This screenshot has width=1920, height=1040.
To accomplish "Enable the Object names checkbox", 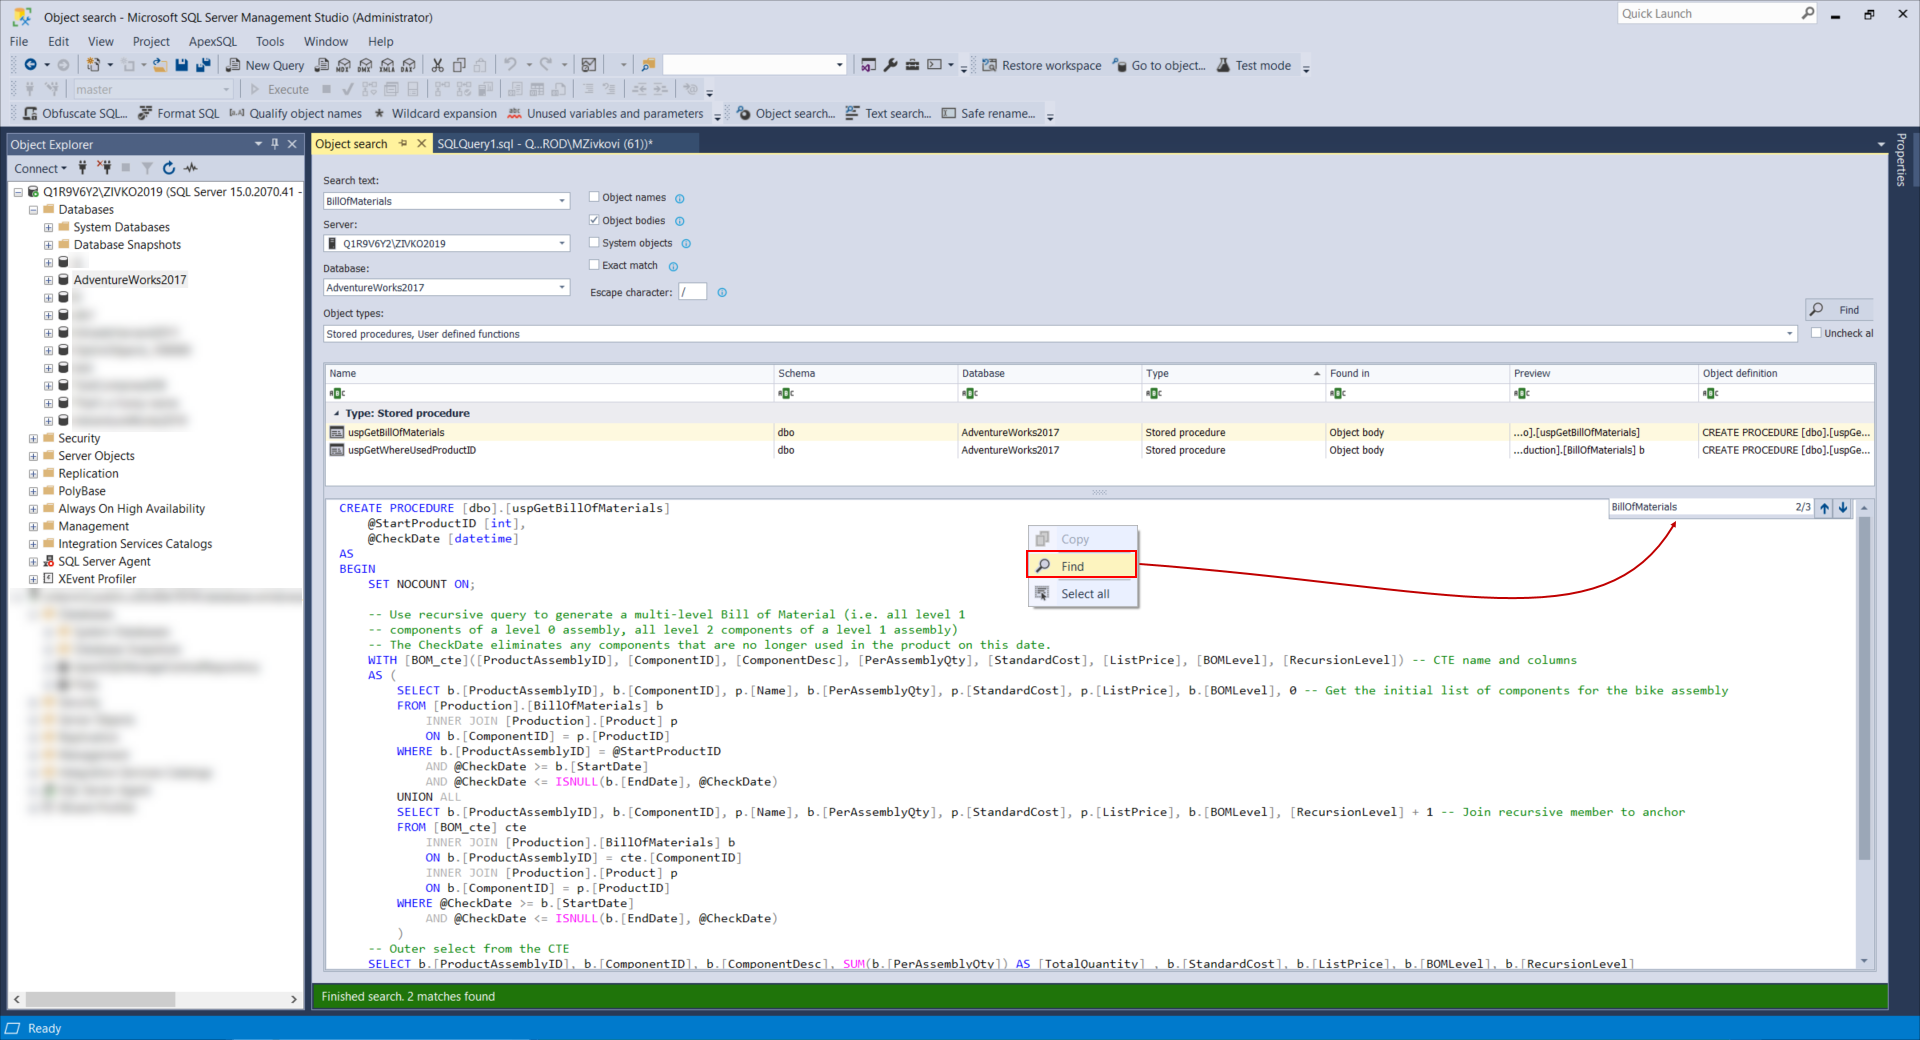I will (x=594, y=197).
